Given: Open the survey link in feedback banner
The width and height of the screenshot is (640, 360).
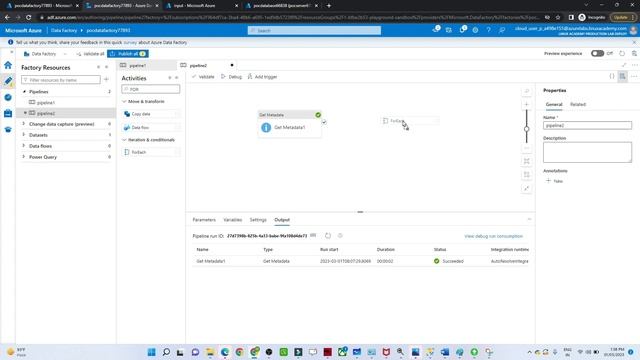Looking at the screenshot, I should (130, 42).
